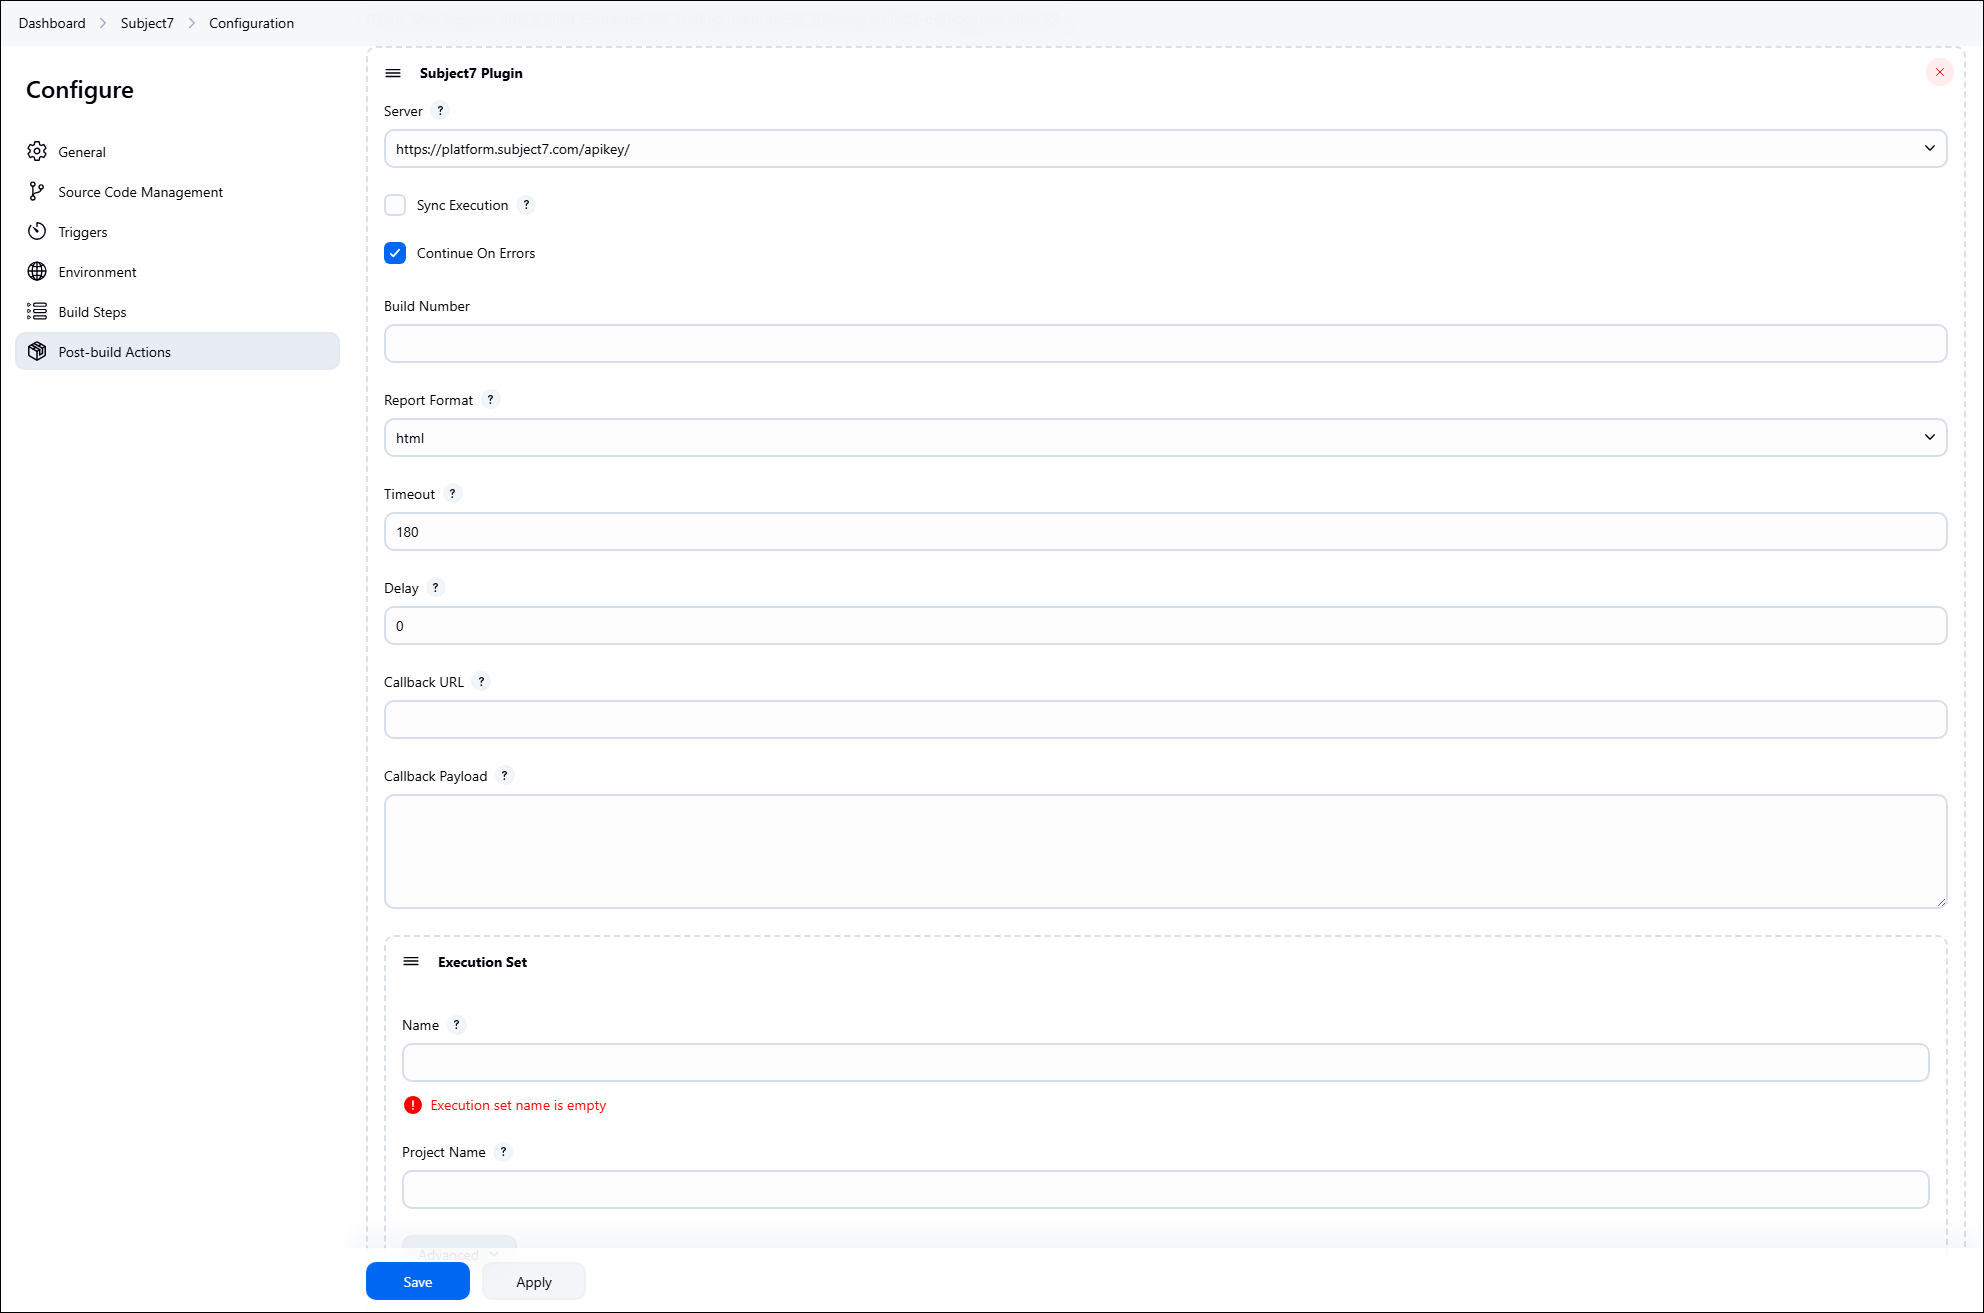The height and width of the screenshot is (1313, 1984).
Task: Go to Dashboard in the breadcrumb
Action: tap(52, 23)
